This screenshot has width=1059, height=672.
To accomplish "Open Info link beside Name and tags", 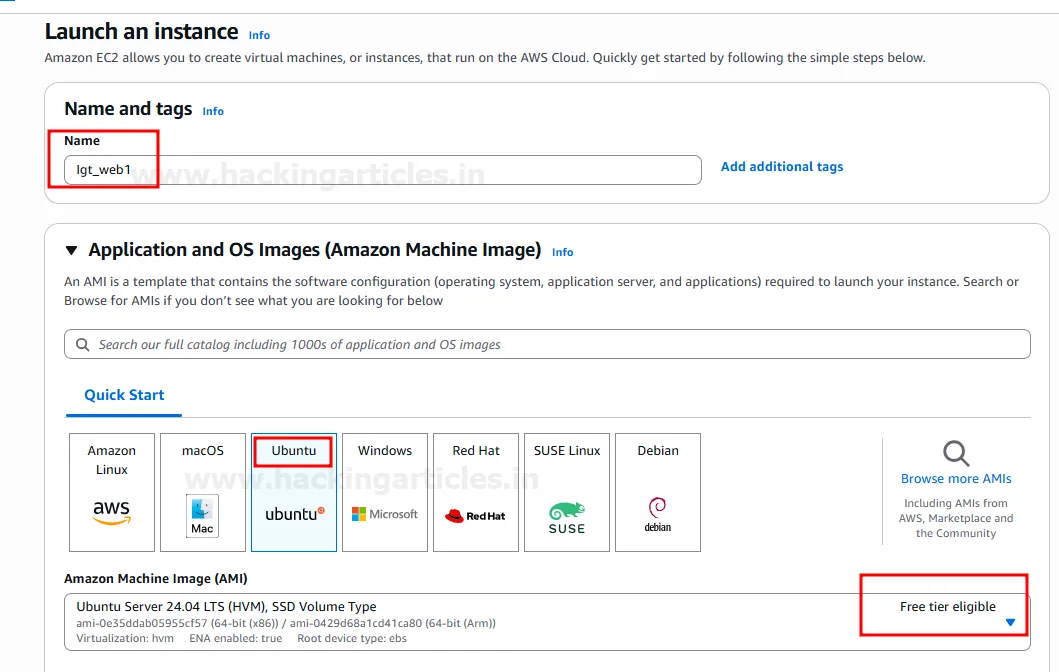I will point(213,111).
